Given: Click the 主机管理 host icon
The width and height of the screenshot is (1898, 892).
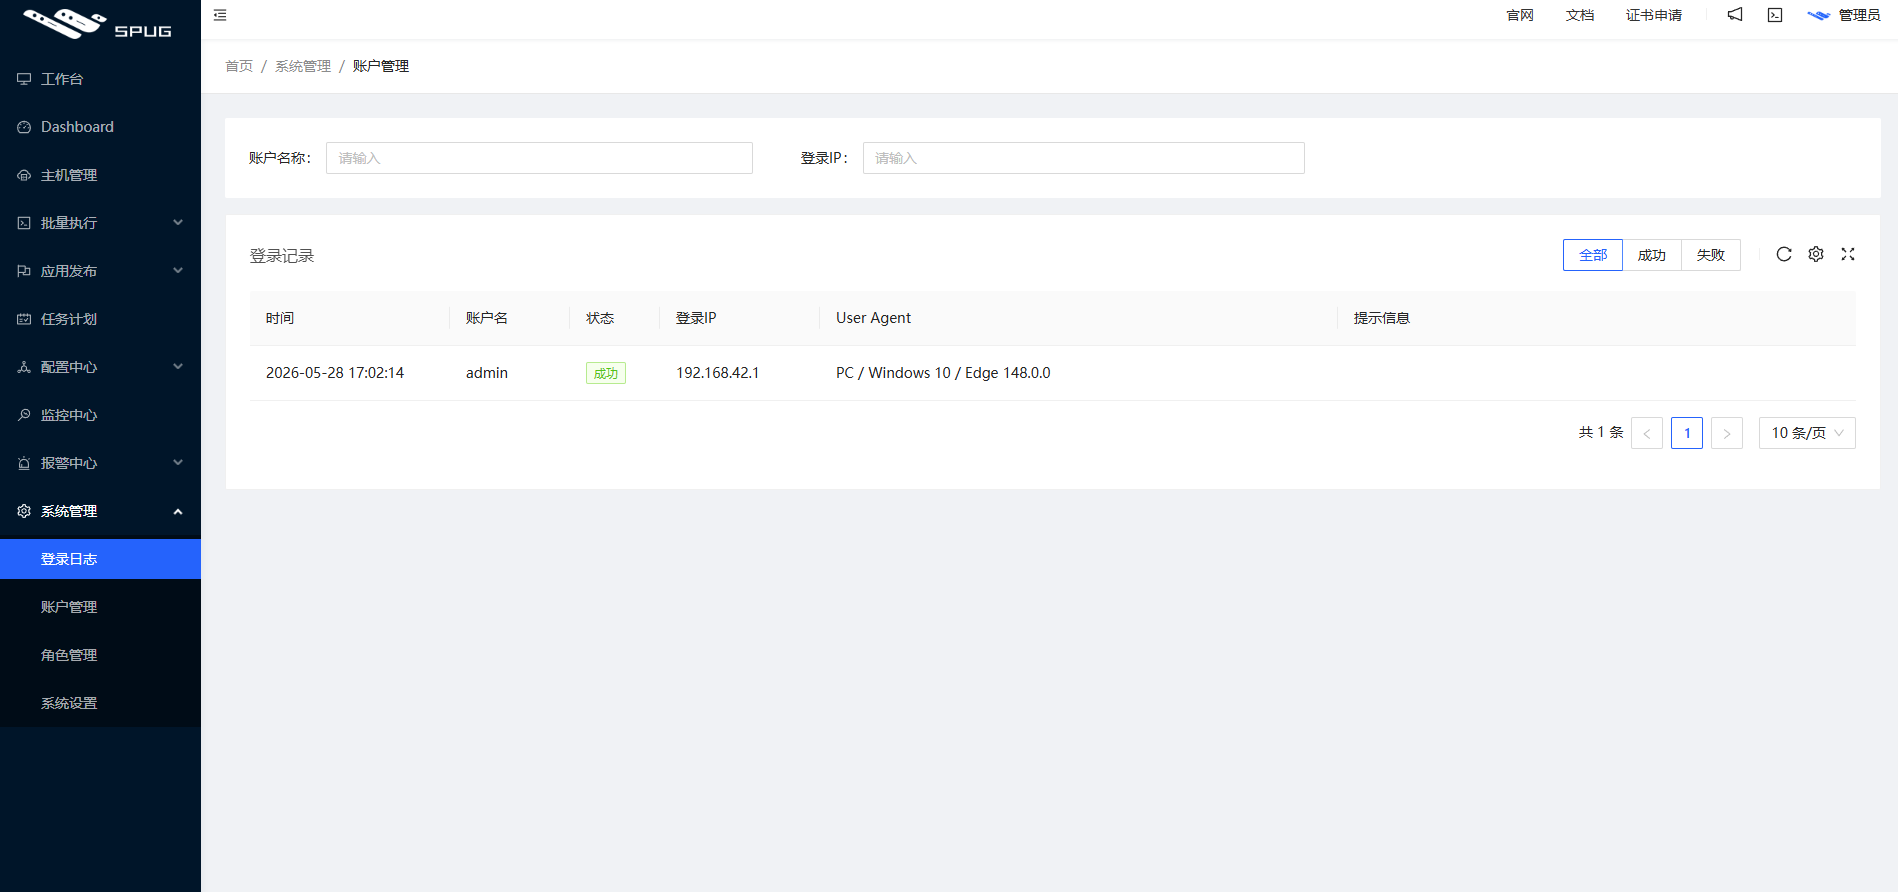Looking at the screenshot, I should click(x=24, y=175).
